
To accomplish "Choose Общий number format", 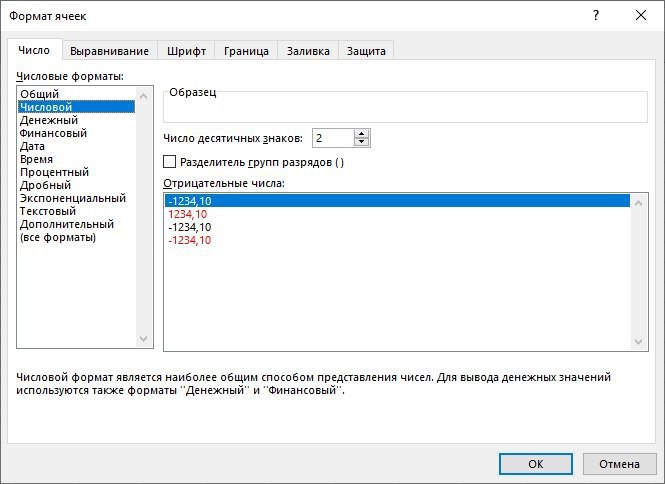I will tap(76, 94).
